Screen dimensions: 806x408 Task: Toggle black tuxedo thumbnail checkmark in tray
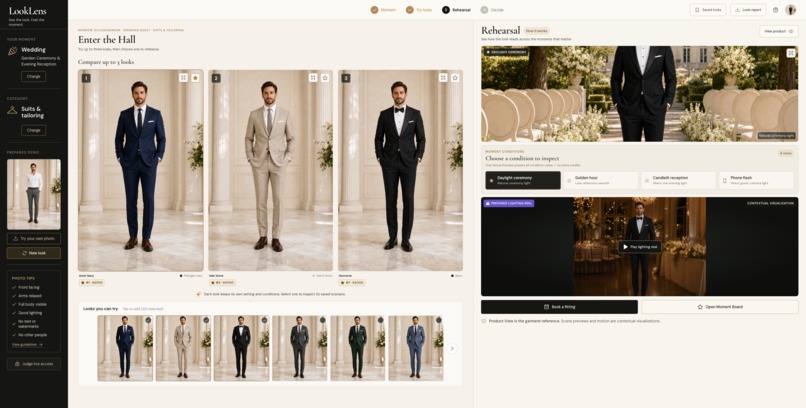(x=264, y=320)
